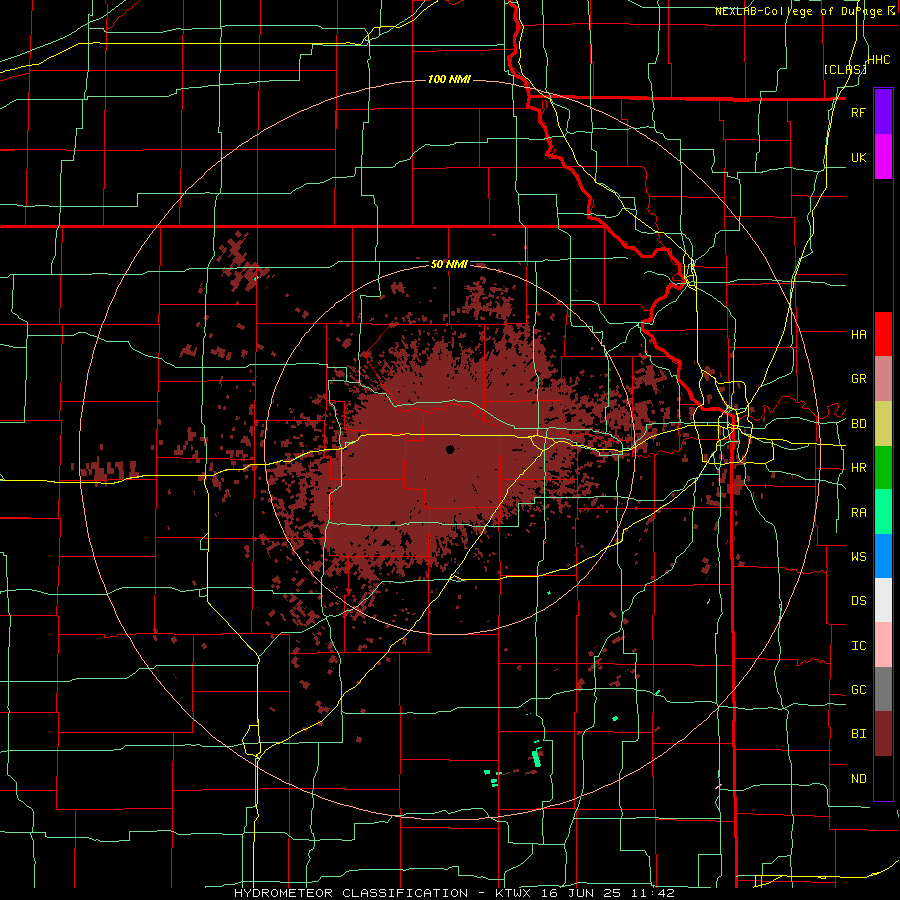This screenshot has height=900, width=900.
Task: Click the RF purple legend color swatch
Action: pyautogui.click(x=883, y=112)
